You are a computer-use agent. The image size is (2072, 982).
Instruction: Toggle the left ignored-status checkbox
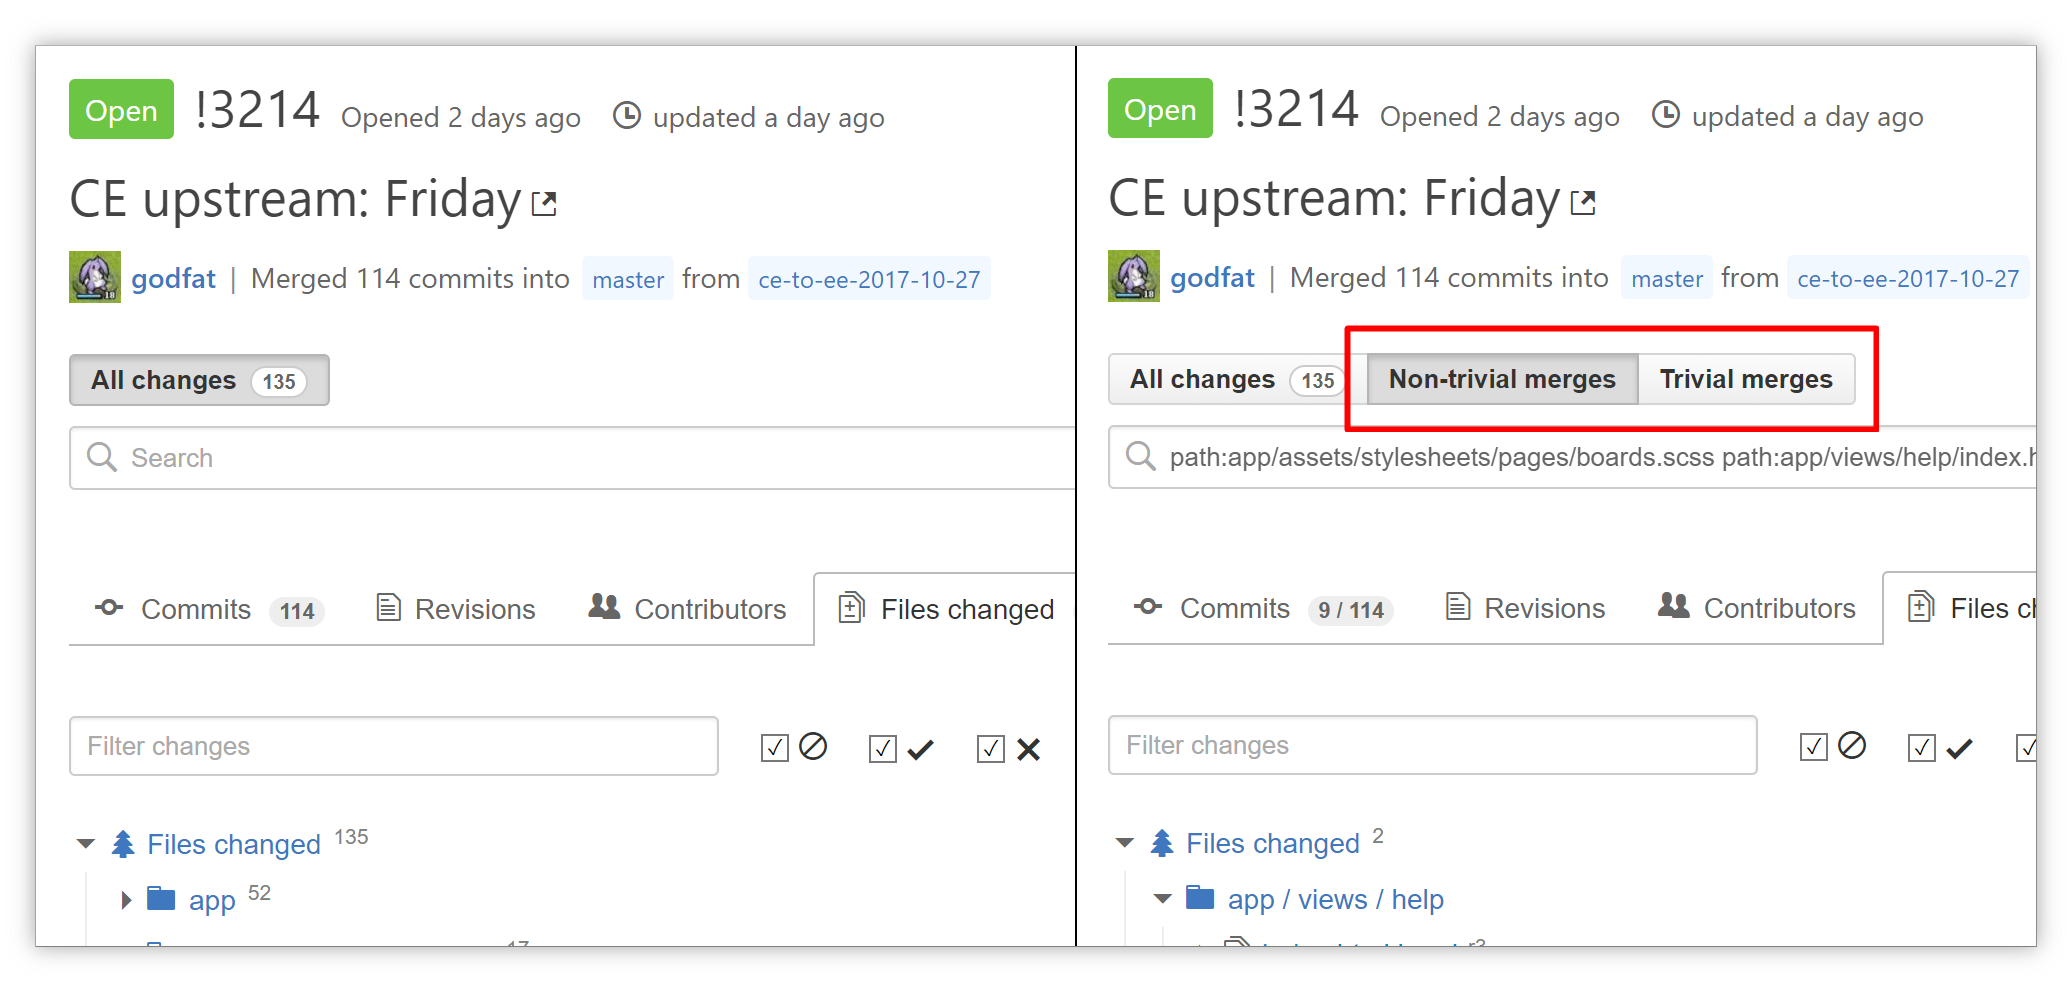[x=775, y=748]
